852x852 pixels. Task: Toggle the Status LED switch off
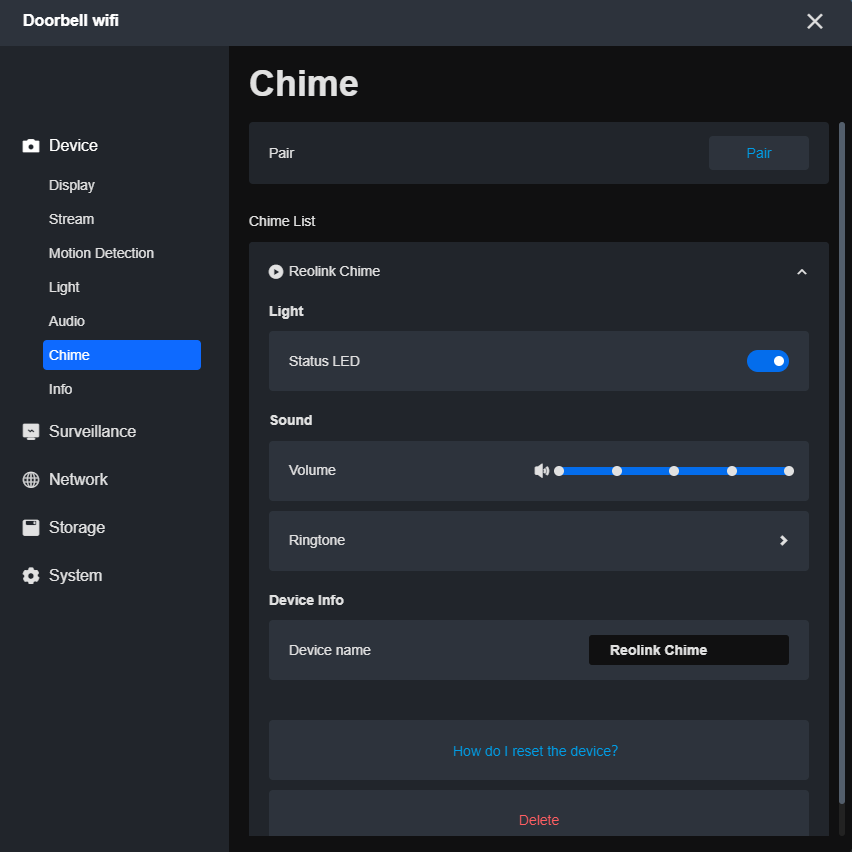[x=767, y=361]
